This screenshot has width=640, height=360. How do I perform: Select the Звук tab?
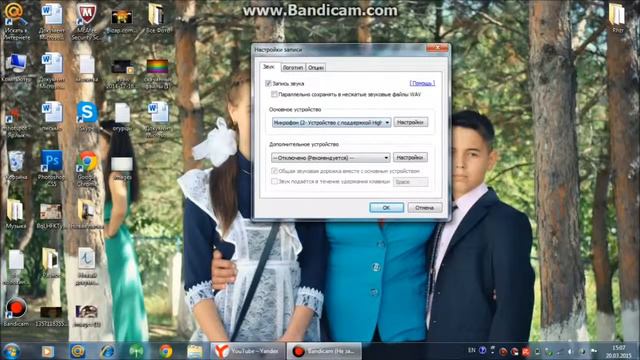click(x=269, y=67)
